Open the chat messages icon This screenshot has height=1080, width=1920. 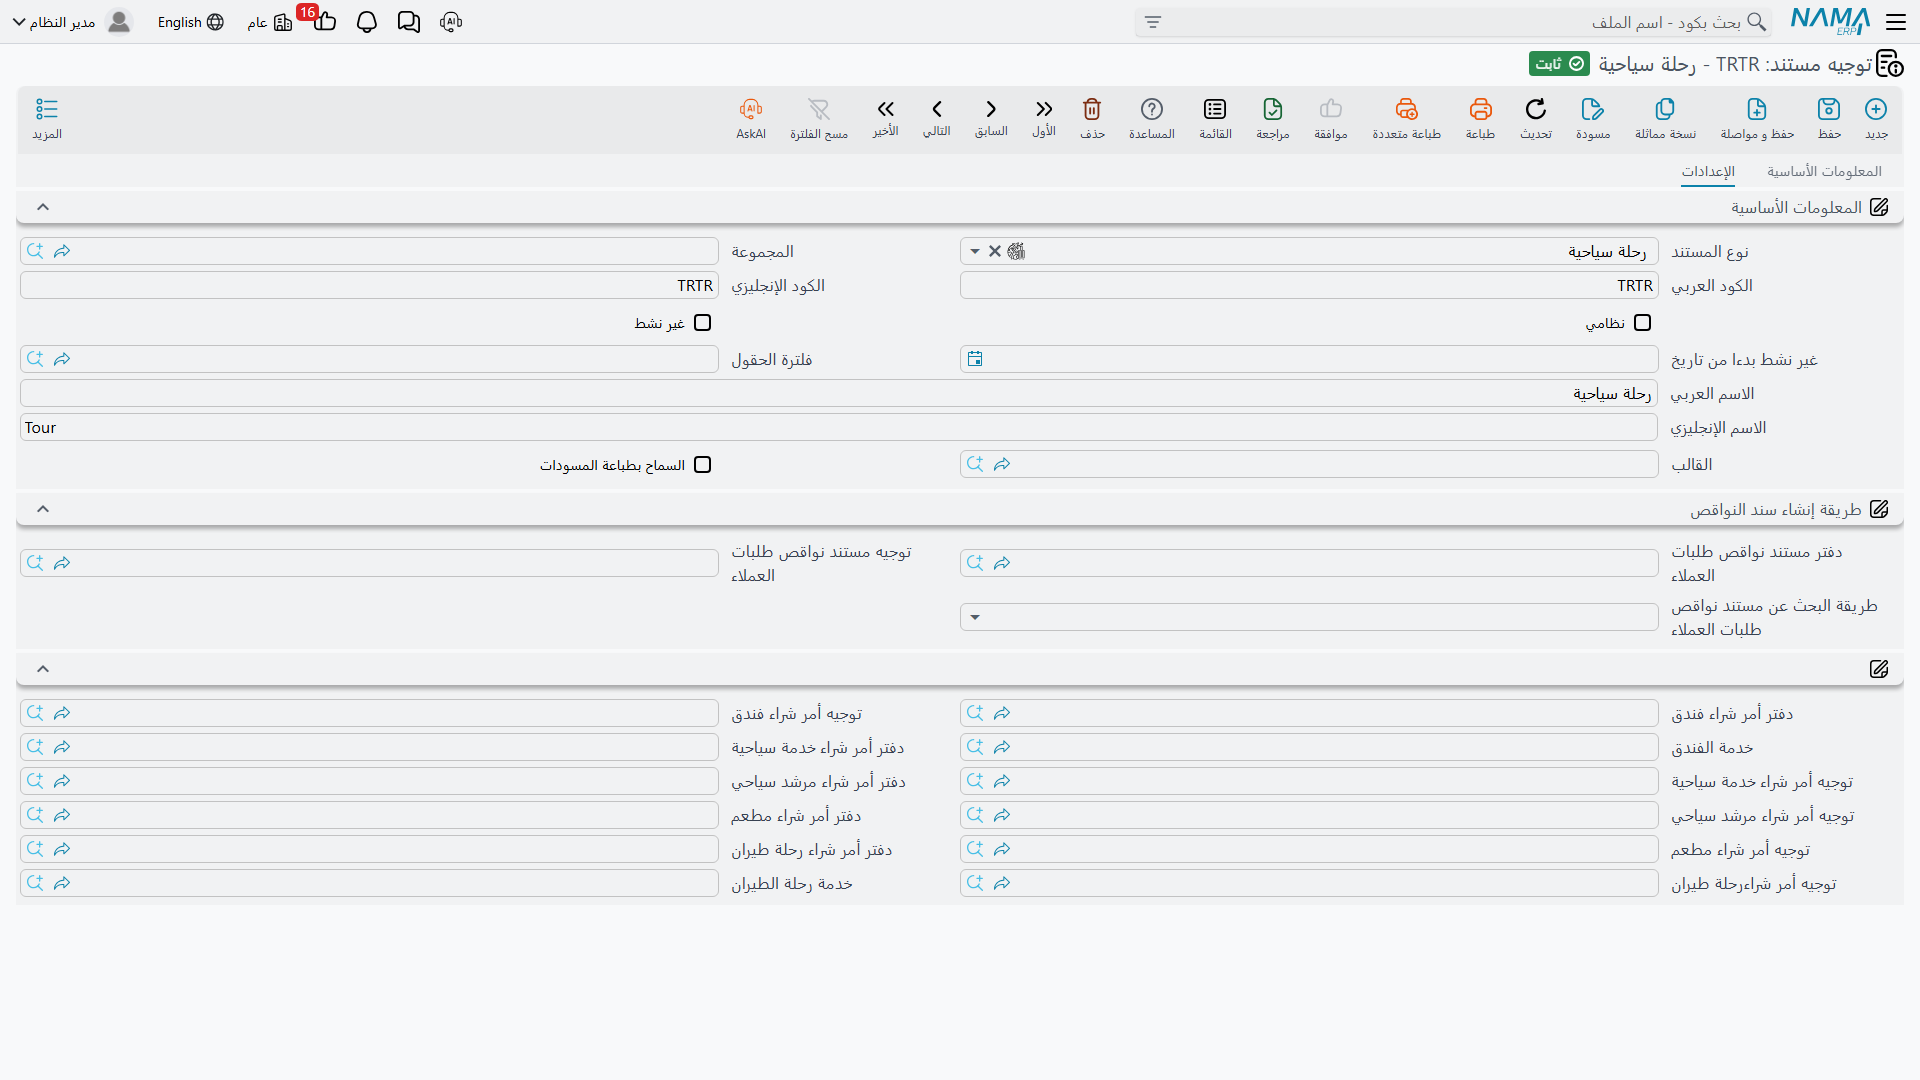(408, 22)
